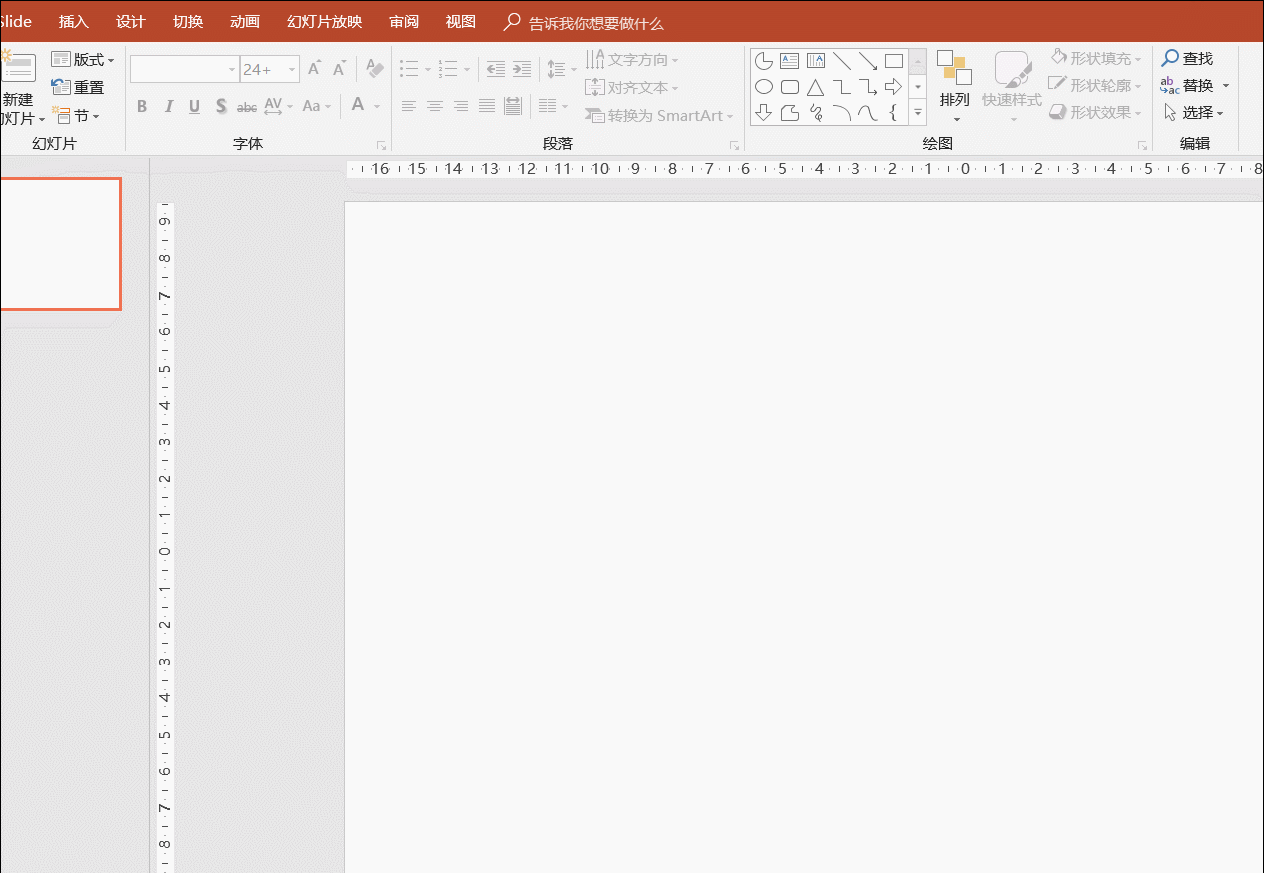Switch to the Animations (动画) tab
Viewport: 1264px width, 873px height.
pyautogui.click(x=245, y=22)
